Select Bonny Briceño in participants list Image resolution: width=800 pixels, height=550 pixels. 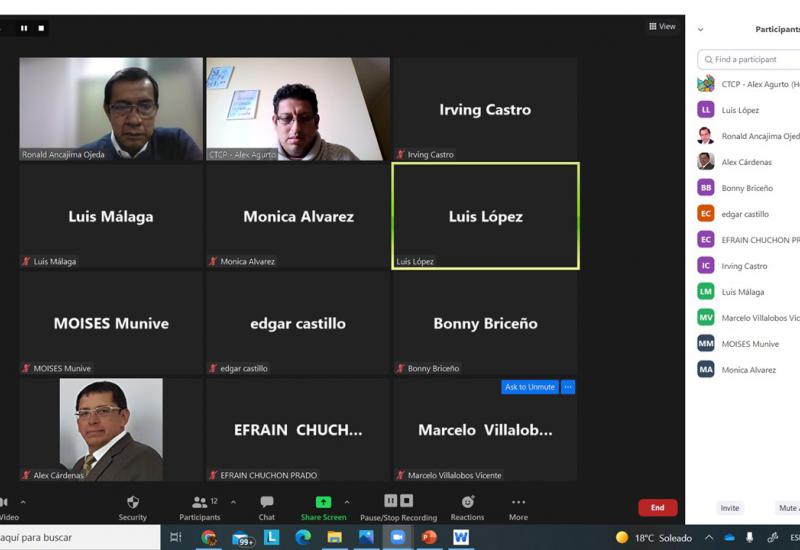click(x=747, y=188)
